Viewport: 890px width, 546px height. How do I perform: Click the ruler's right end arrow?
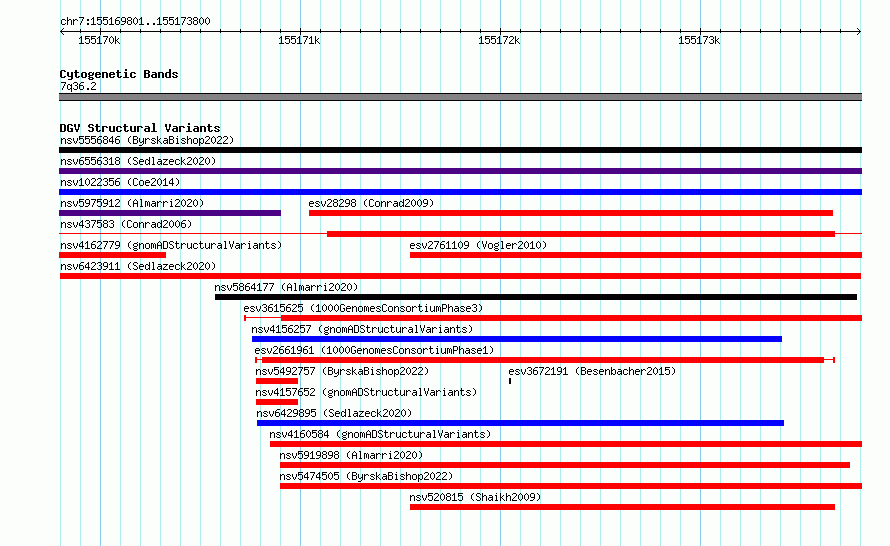pyautogui.click(x=859, y=32)
